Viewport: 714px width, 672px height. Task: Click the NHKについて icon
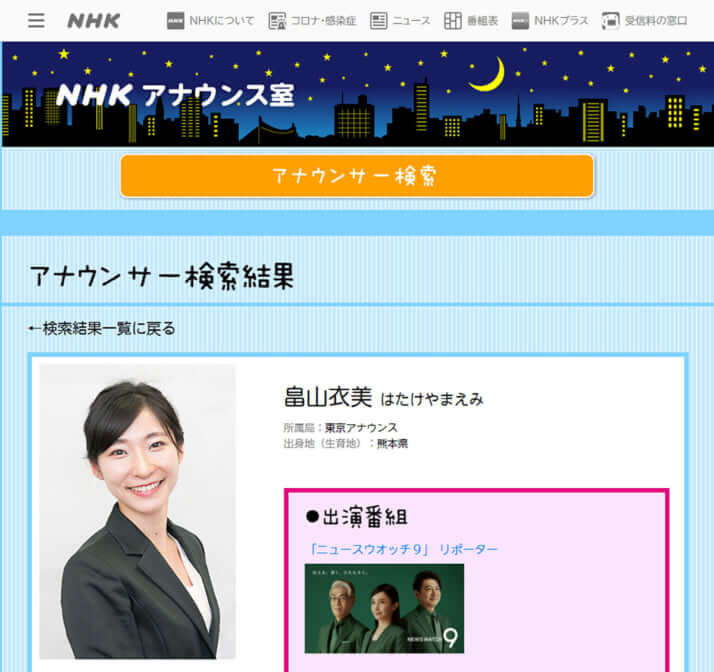[x=175, y=20]
